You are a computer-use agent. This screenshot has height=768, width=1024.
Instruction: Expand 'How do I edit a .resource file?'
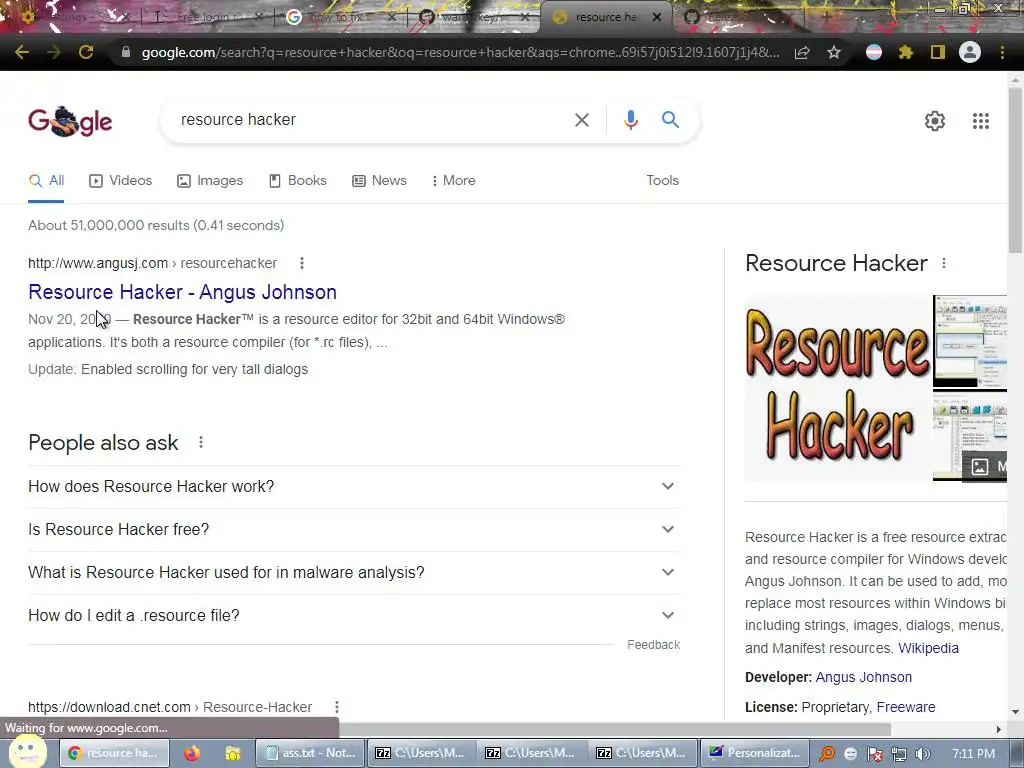pos(354,616)
